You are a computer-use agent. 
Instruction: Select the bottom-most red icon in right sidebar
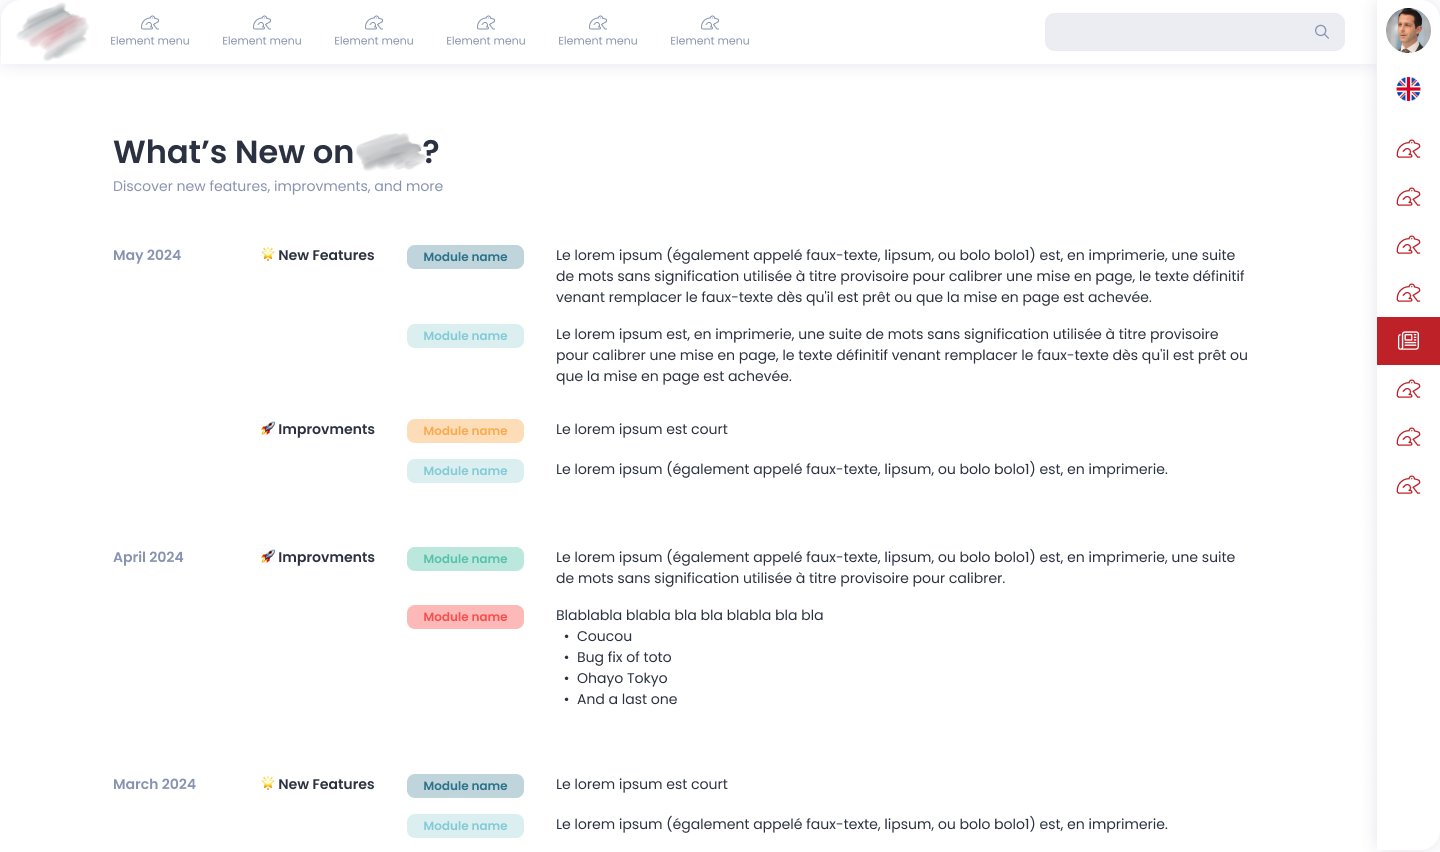1408,484
